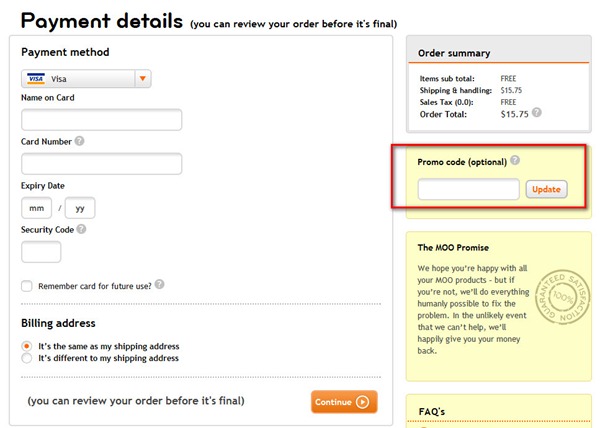The width and height of the screenshot is (600, 428).
Task: Click help icon beside Security Code
Action: tap(81, 229)
